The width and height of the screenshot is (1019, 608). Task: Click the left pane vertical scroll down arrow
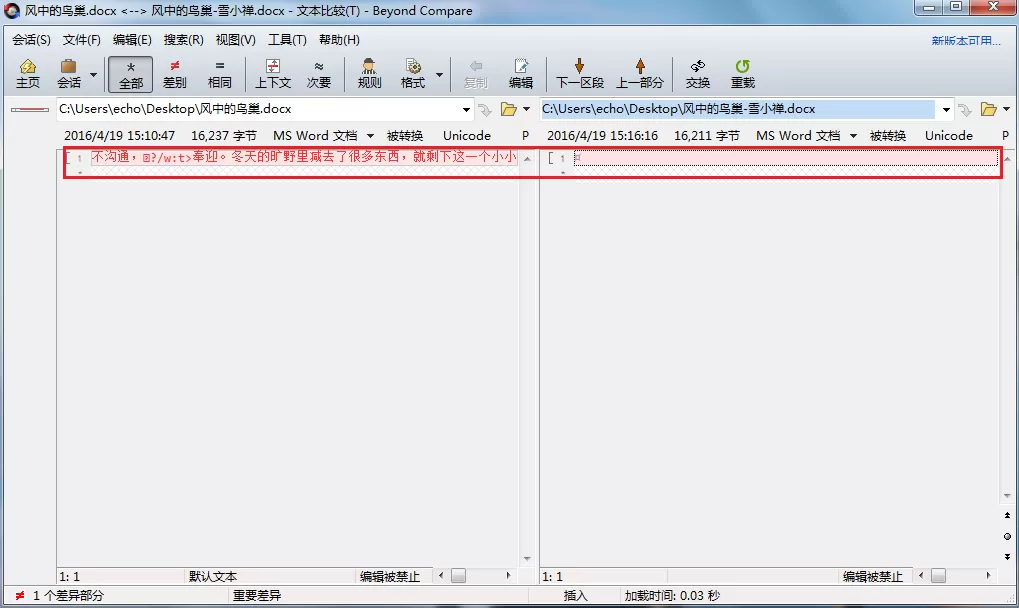pos(527,559)
